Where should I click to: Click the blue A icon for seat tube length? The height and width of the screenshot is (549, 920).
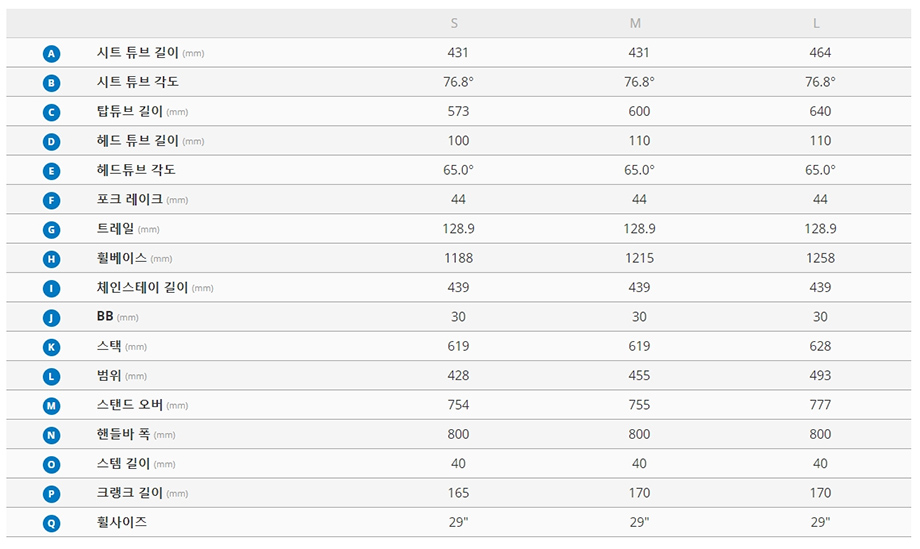click(52, 54)
